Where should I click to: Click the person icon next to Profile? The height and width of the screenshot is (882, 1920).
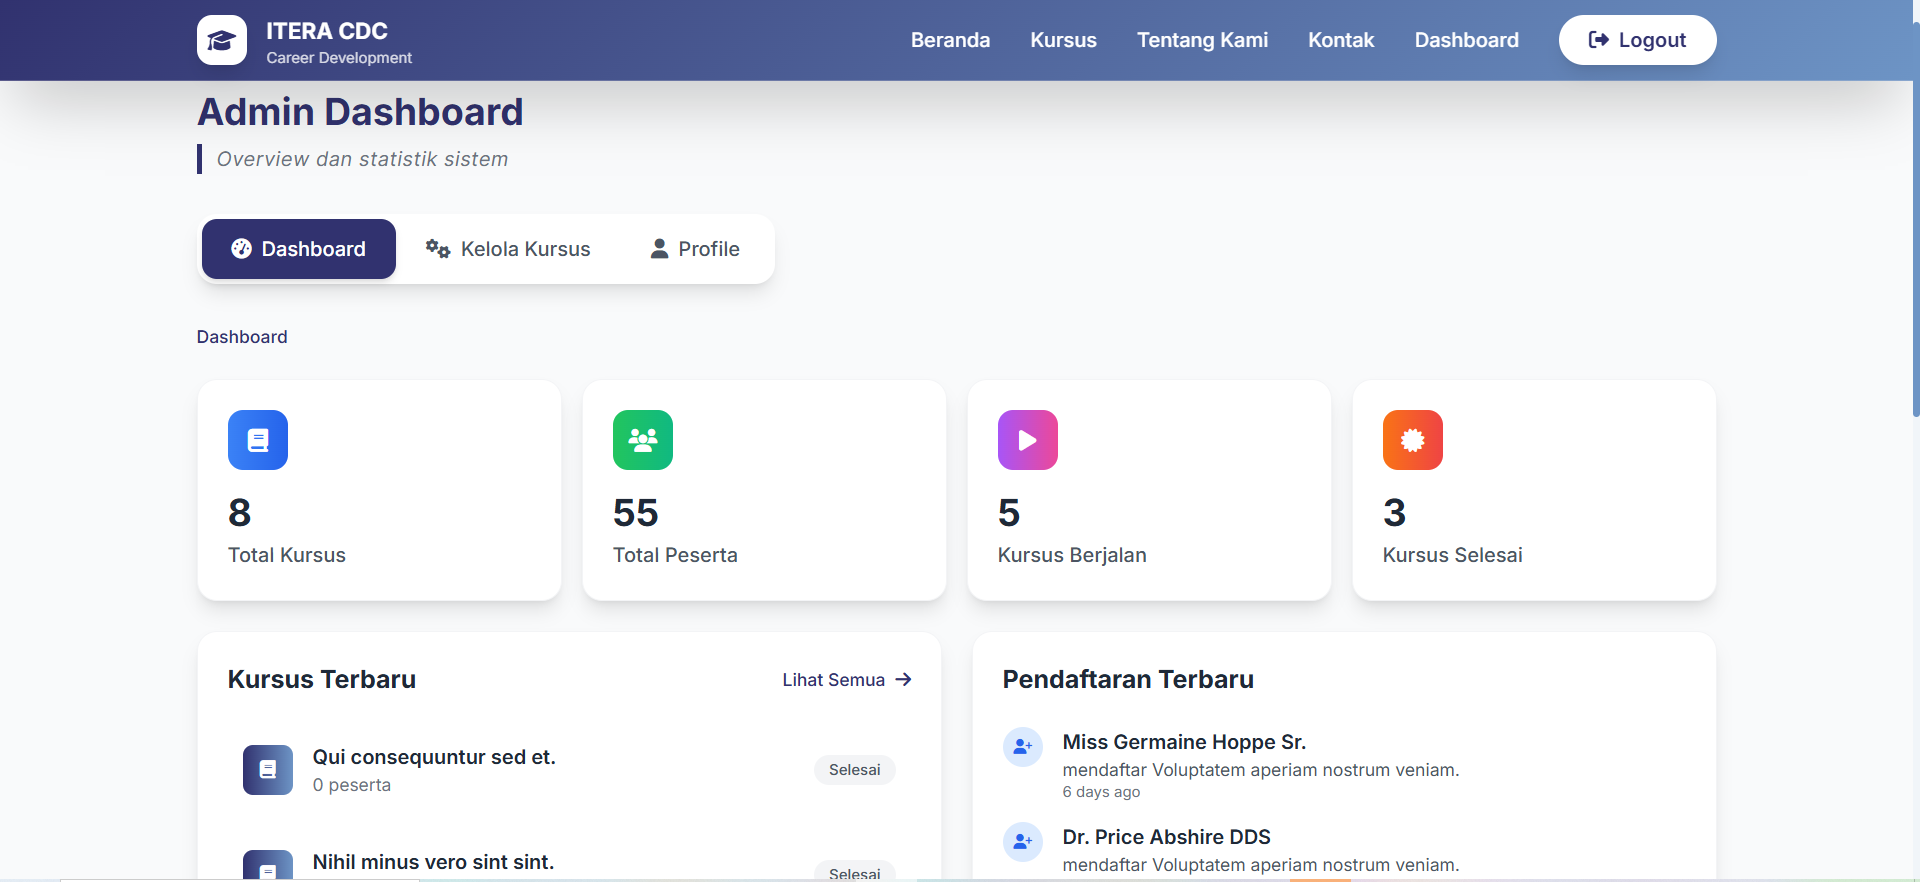pyautogui.click(x=659, y=249)
